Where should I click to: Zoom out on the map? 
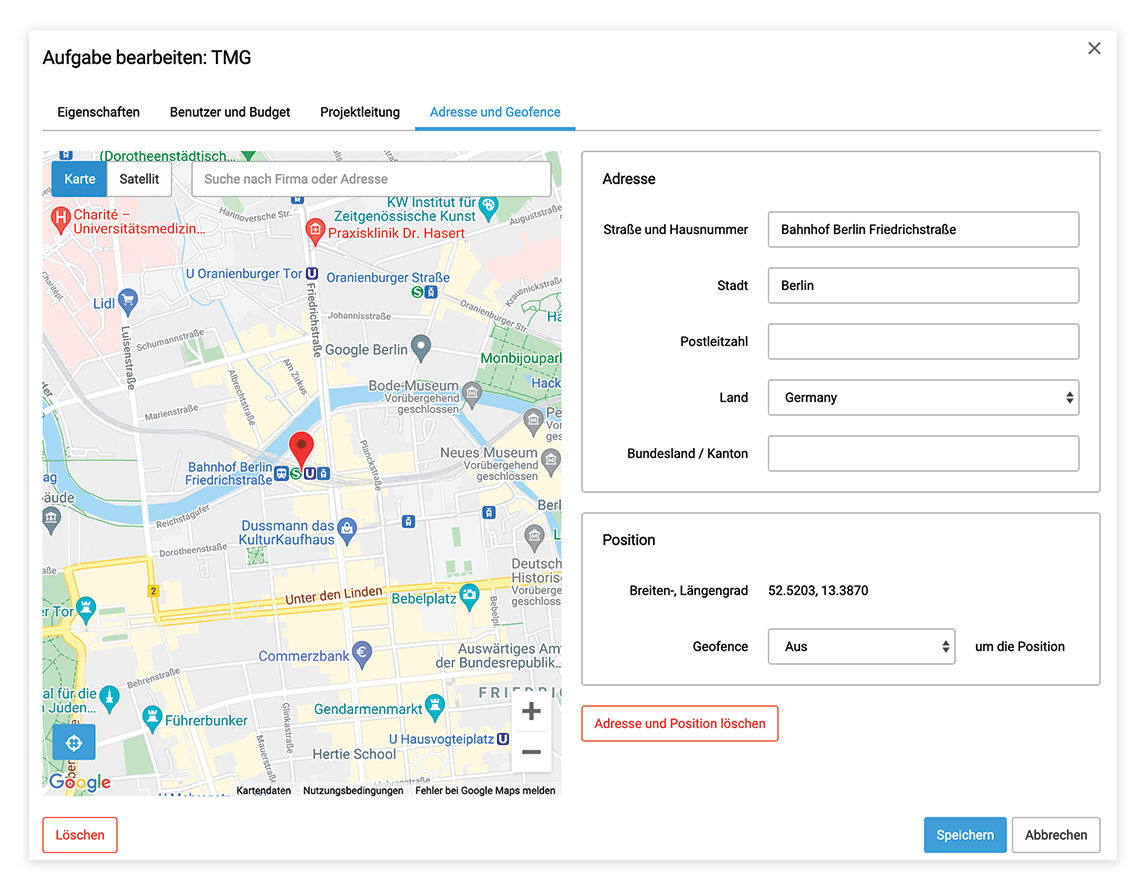tap(531, 752)
